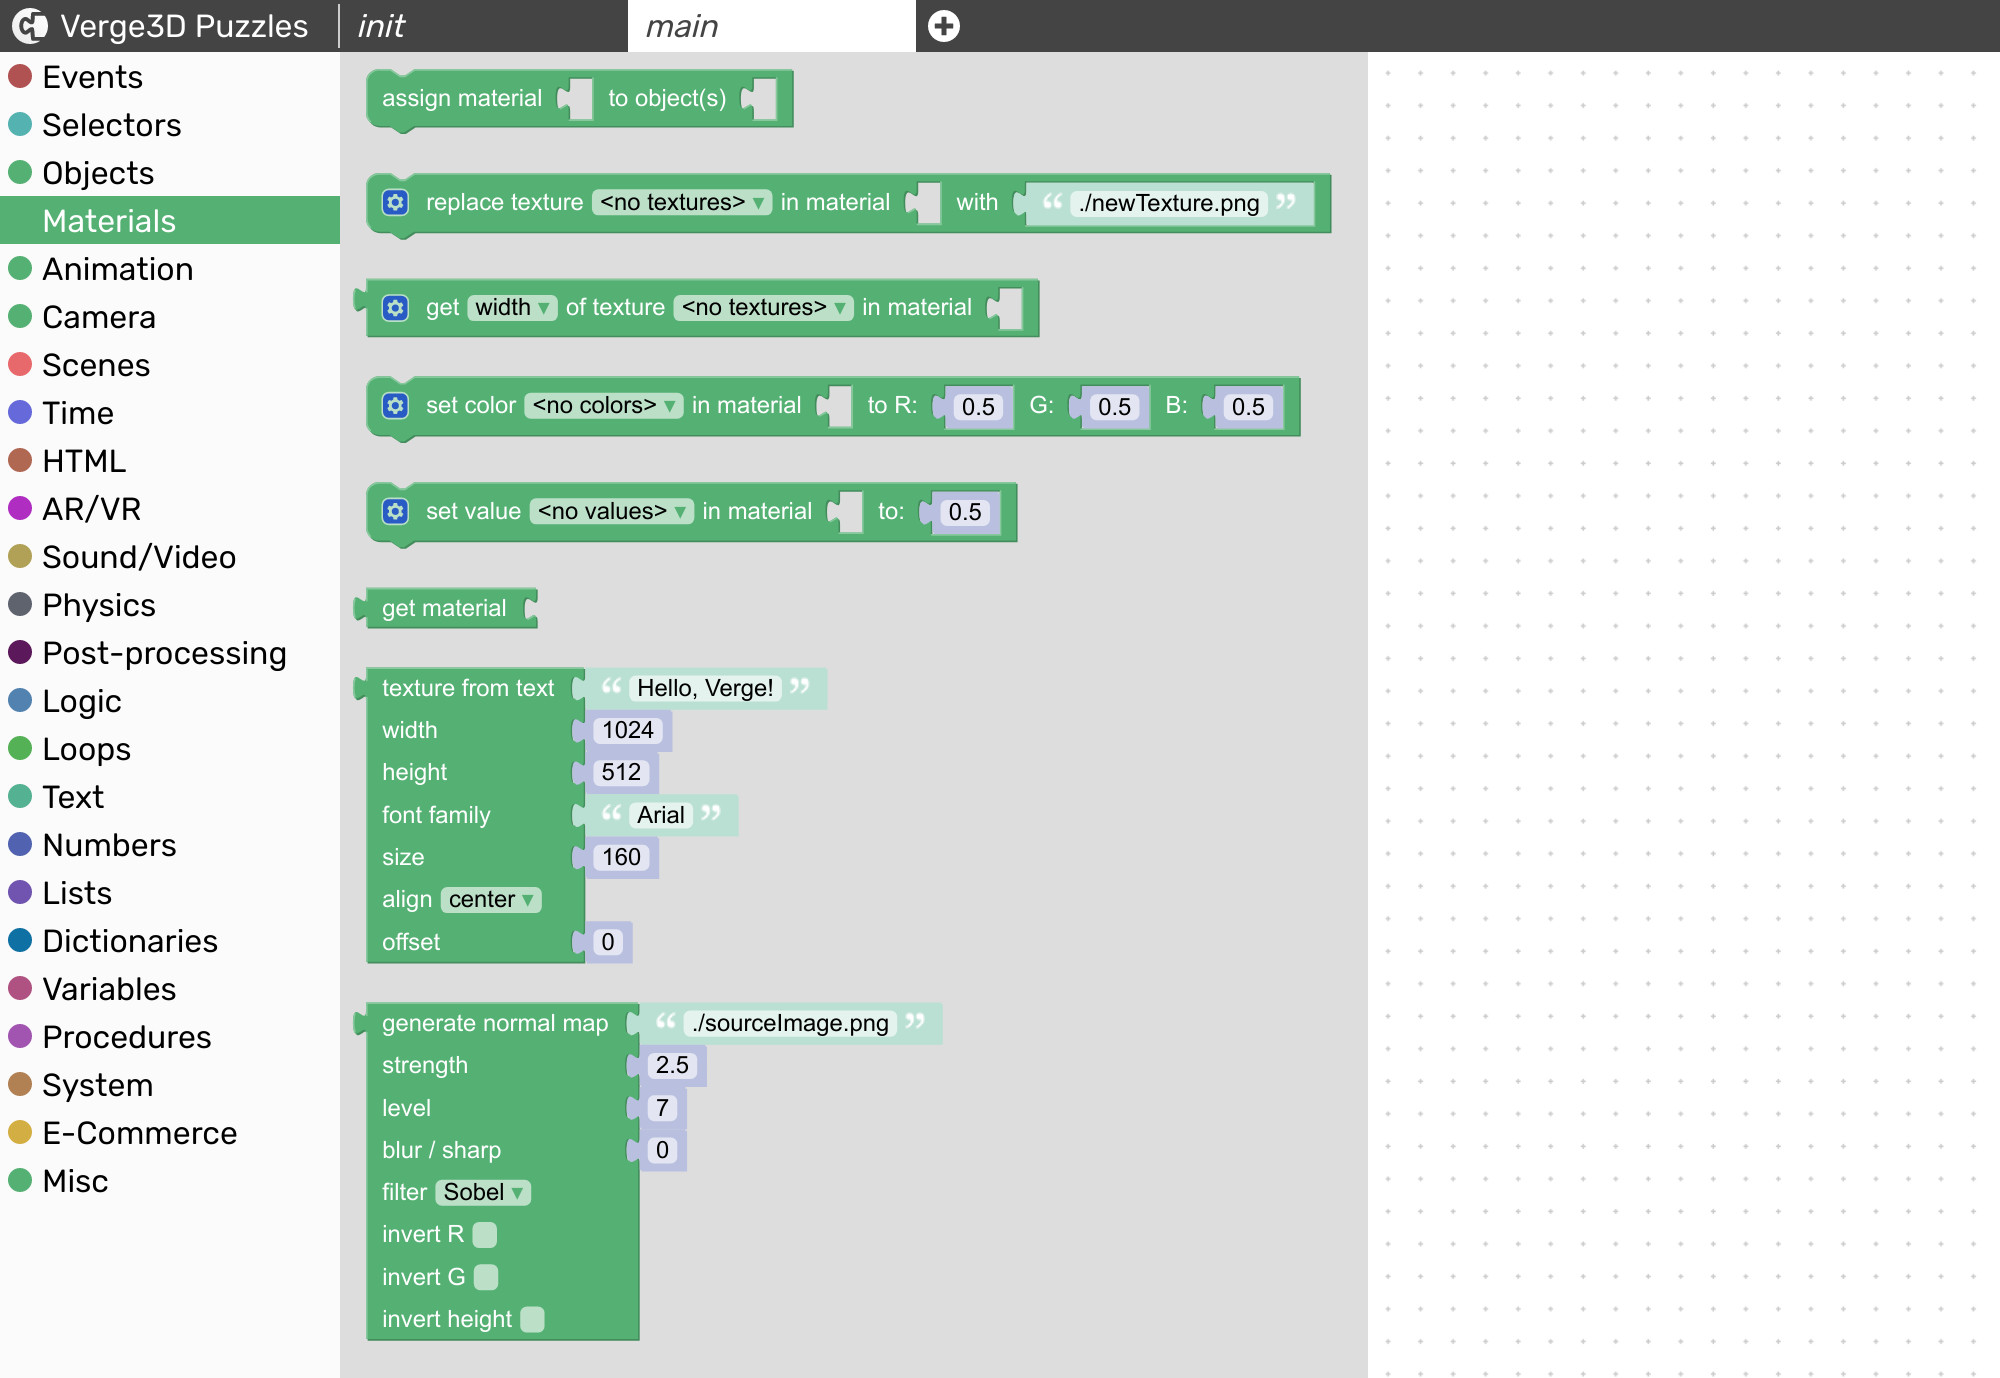Select the Post-processing category

(164, 653)
